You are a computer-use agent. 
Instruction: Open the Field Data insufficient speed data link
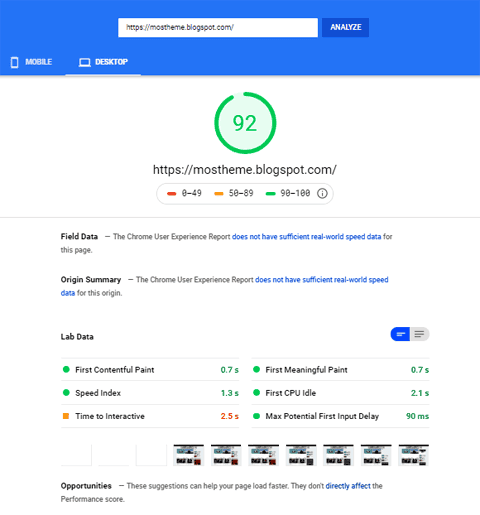coord(306,237)
